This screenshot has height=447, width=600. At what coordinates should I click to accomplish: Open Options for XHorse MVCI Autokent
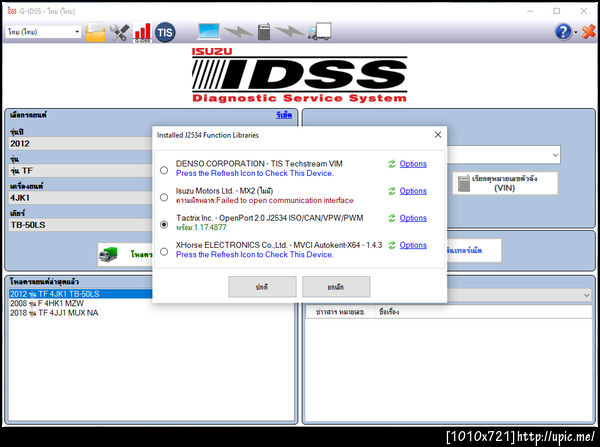click(x=413, y=245)
